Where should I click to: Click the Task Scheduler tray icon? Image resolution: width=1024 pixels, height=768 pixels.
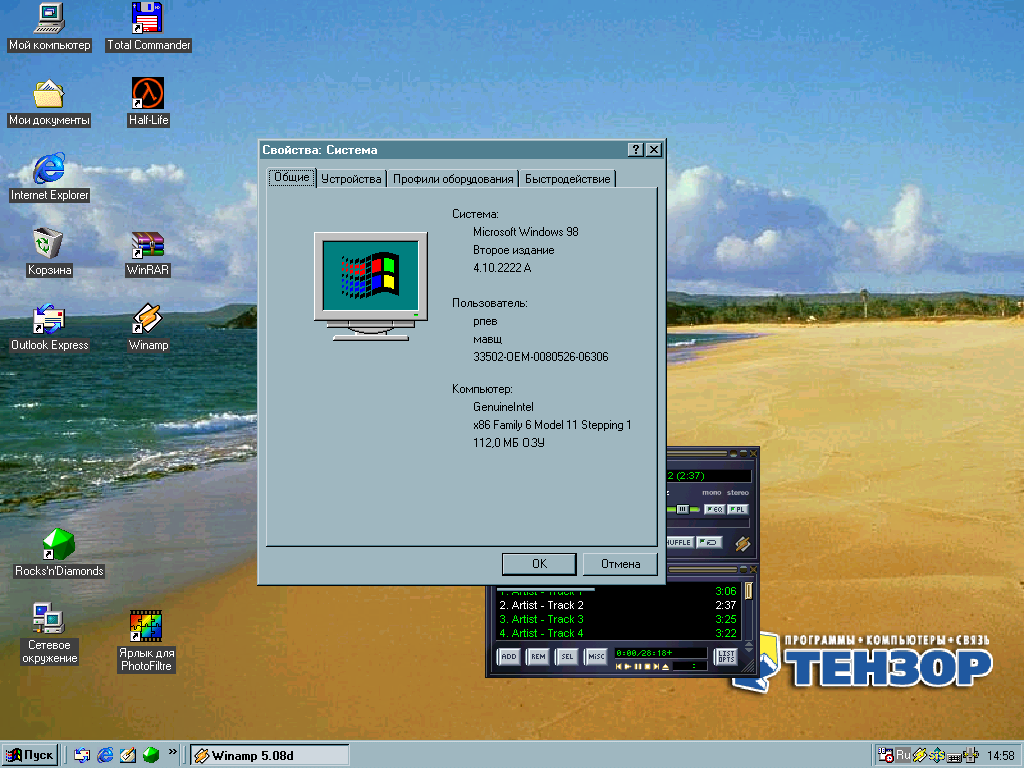coord(886,755)
